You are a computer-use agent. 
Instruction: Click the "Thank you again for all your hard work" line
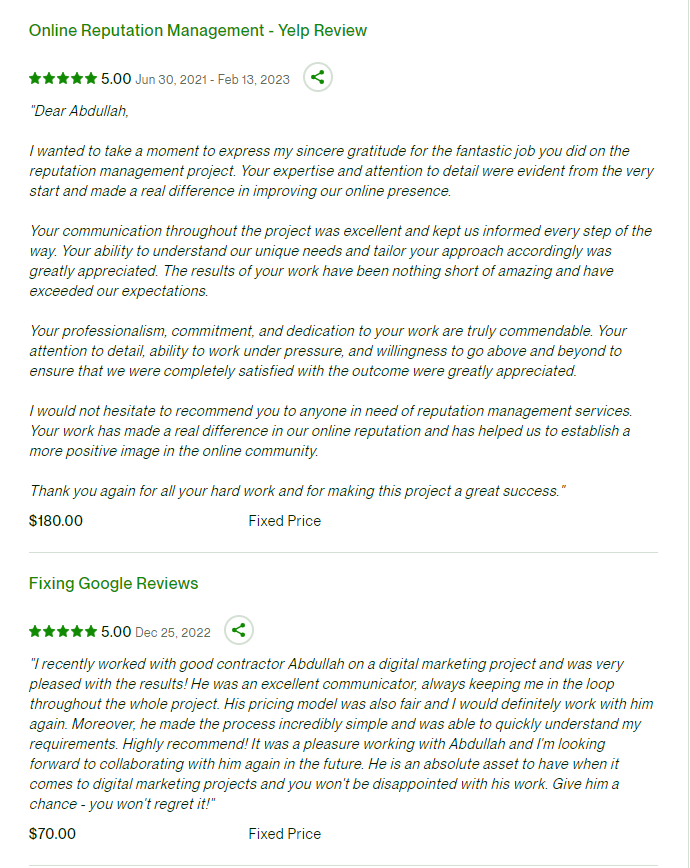click(297, 491)
